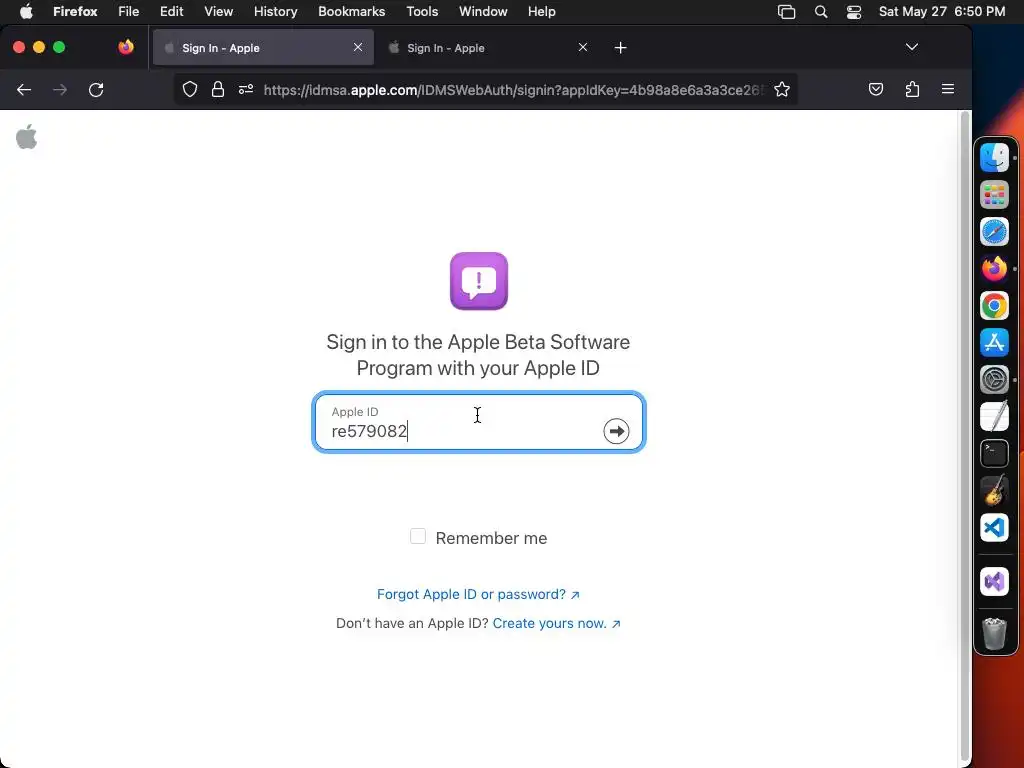Open App Store from the dock

(x=994, y=342)
